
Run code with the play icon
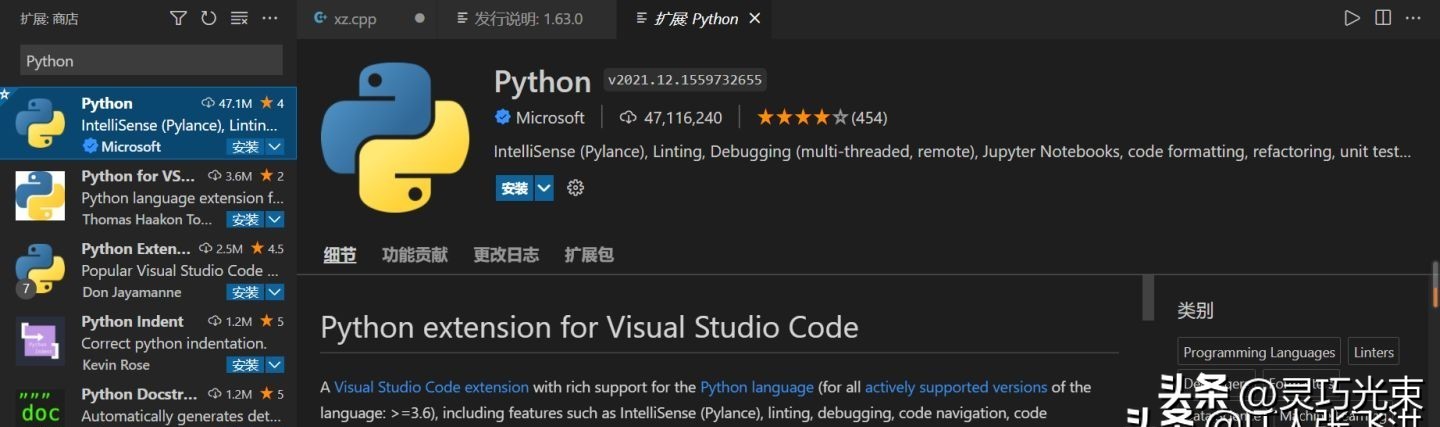(1352, 18)
